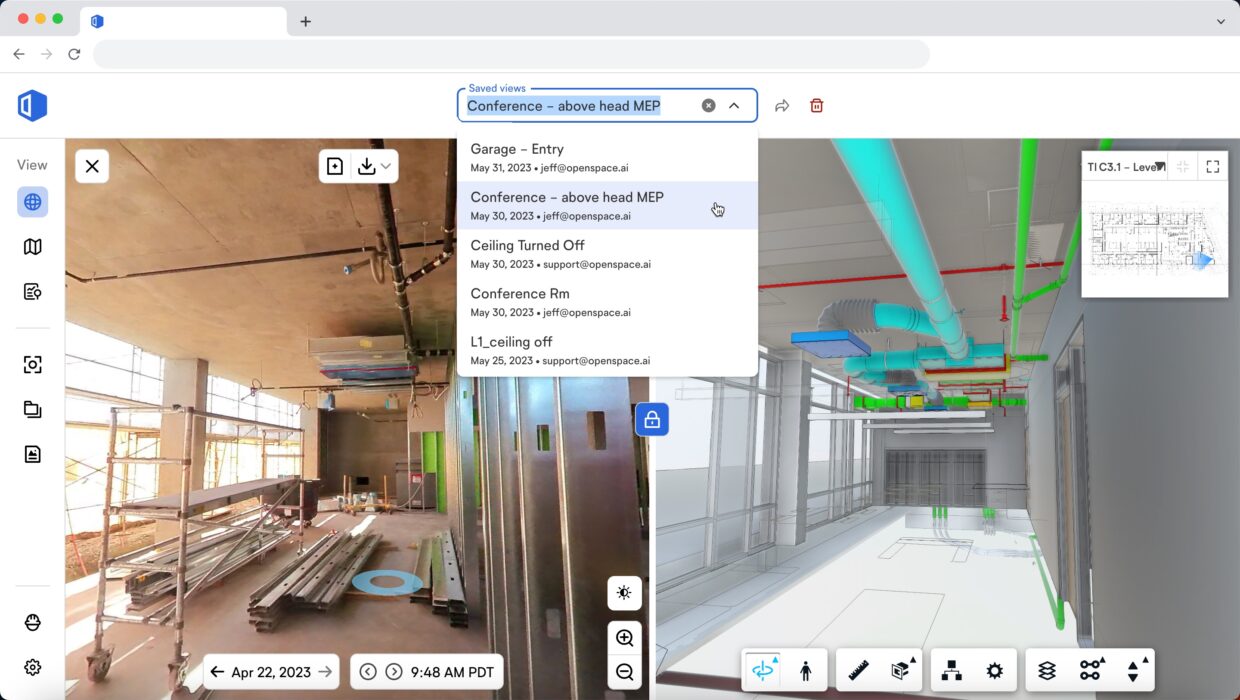
Task: Toggle the brightness sun control
Action: [624, 592]
